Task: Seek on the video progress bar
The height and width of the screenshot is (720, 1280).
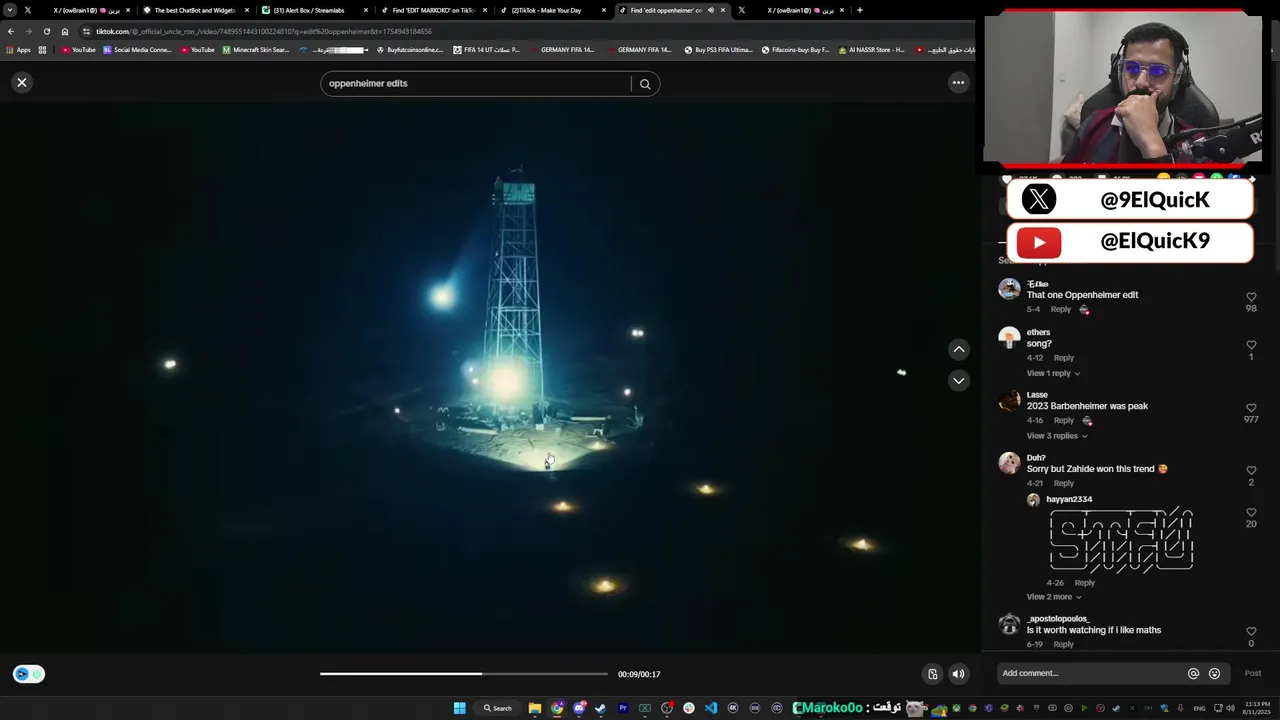Action: point(463,674)
